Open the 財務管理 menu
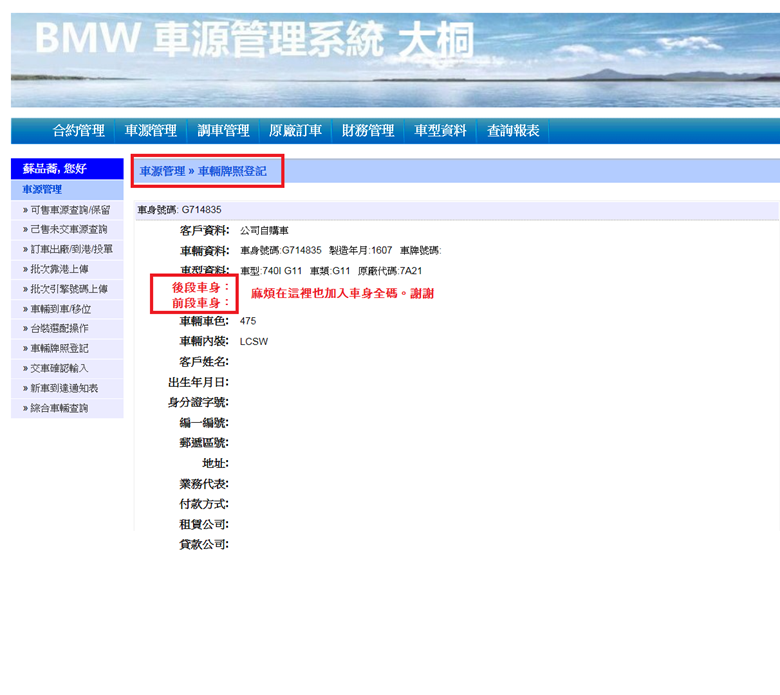 368,131
